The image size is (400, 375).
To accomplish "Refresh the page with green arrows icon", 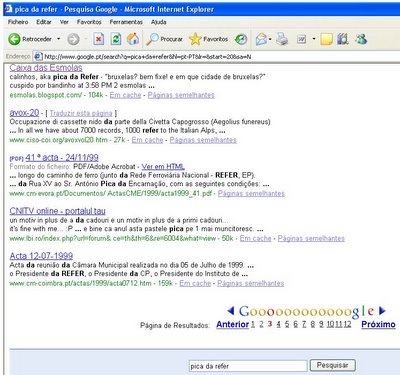I will click(x=116, y=39).
